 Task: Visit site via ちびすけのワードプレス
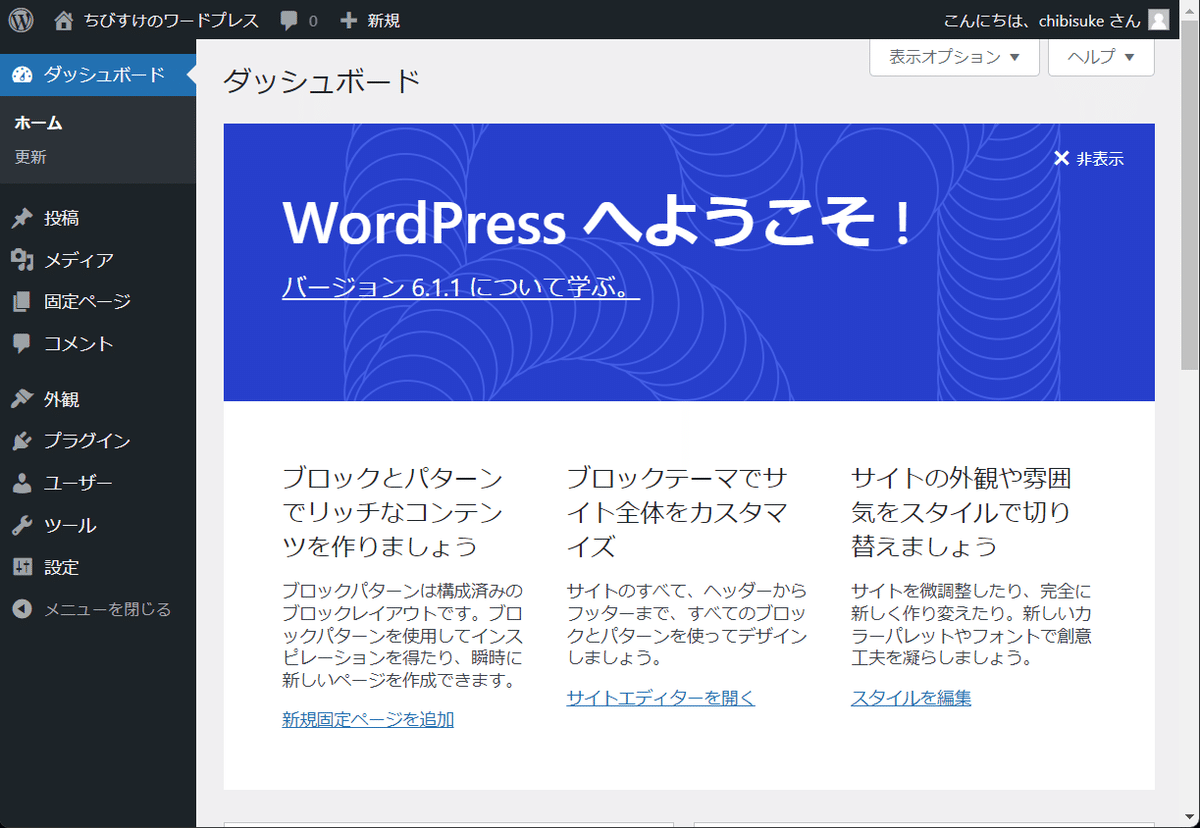click(x=171, y=20)
